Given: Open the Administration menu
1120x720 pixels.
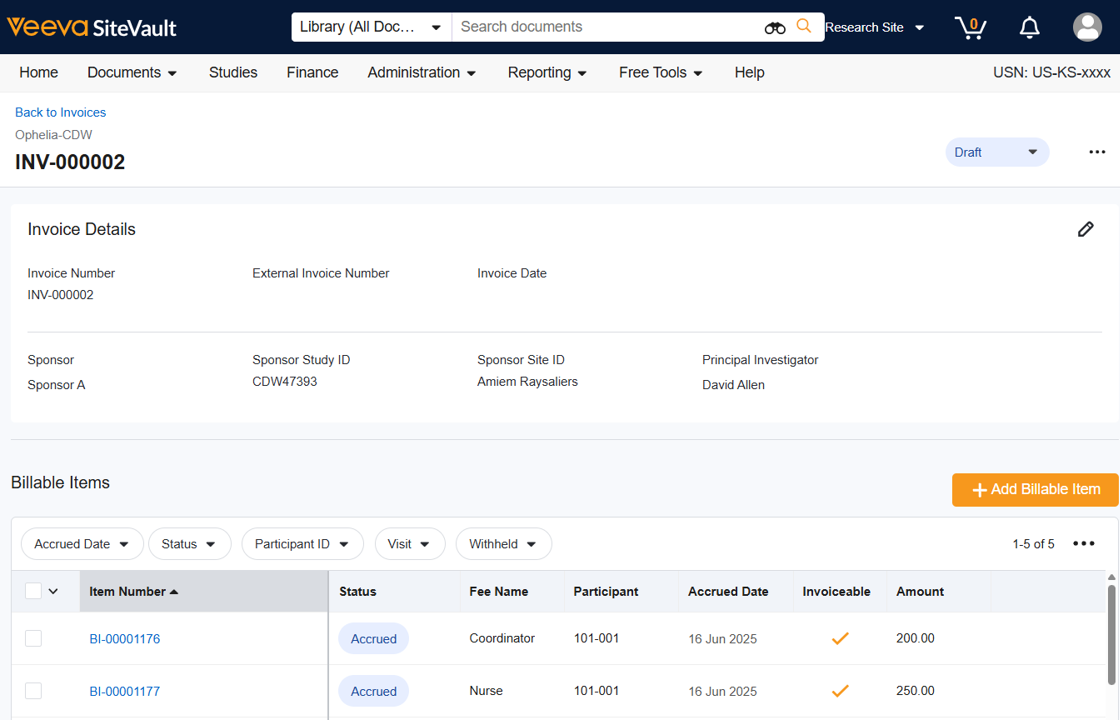Looking at the screenshot, I should [421, 72].
